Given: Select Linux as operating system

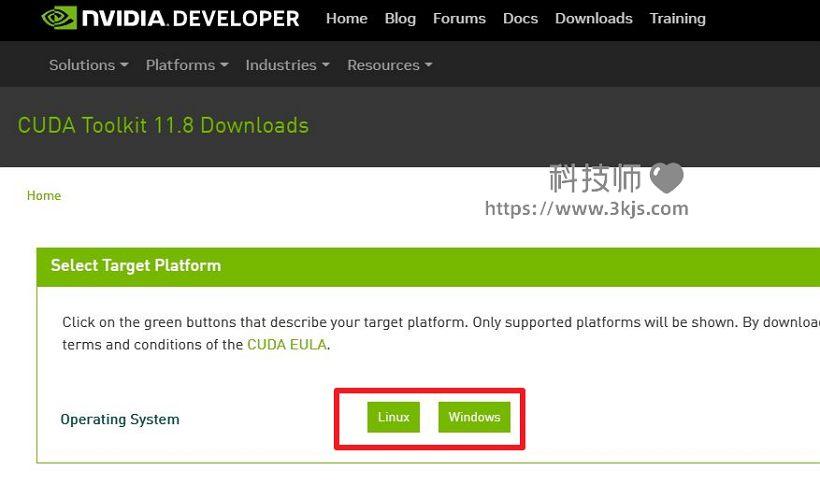Looking at the screenshot, I should tap(393, 417).
